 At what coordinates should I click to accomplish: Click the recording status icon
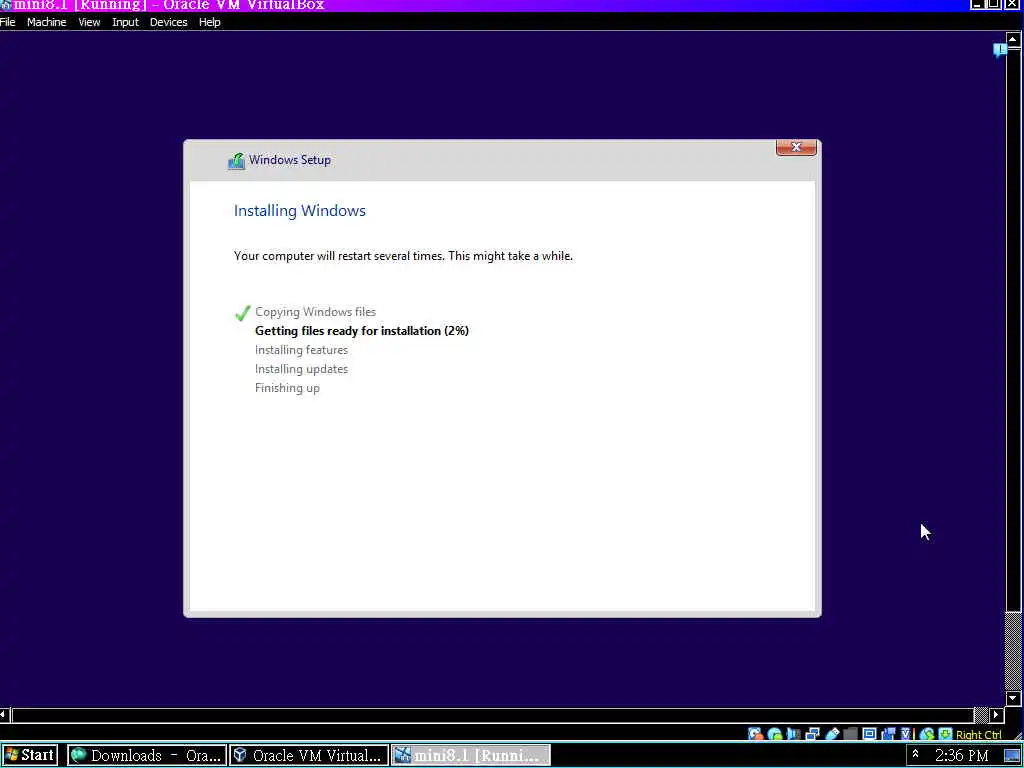[x=888, y=734]
